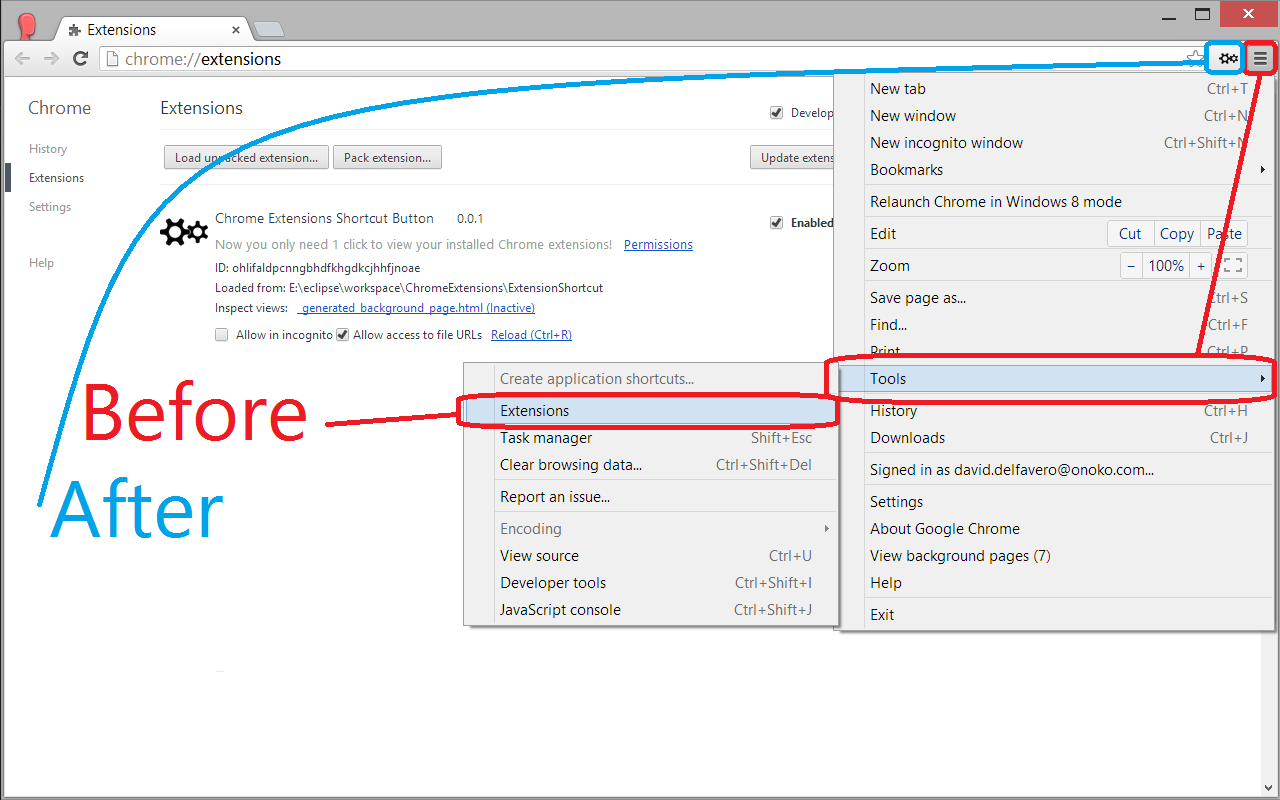Toggle fullscreen with the zoom row icon
This screenshot has width=1280, height=800.
1233,266
